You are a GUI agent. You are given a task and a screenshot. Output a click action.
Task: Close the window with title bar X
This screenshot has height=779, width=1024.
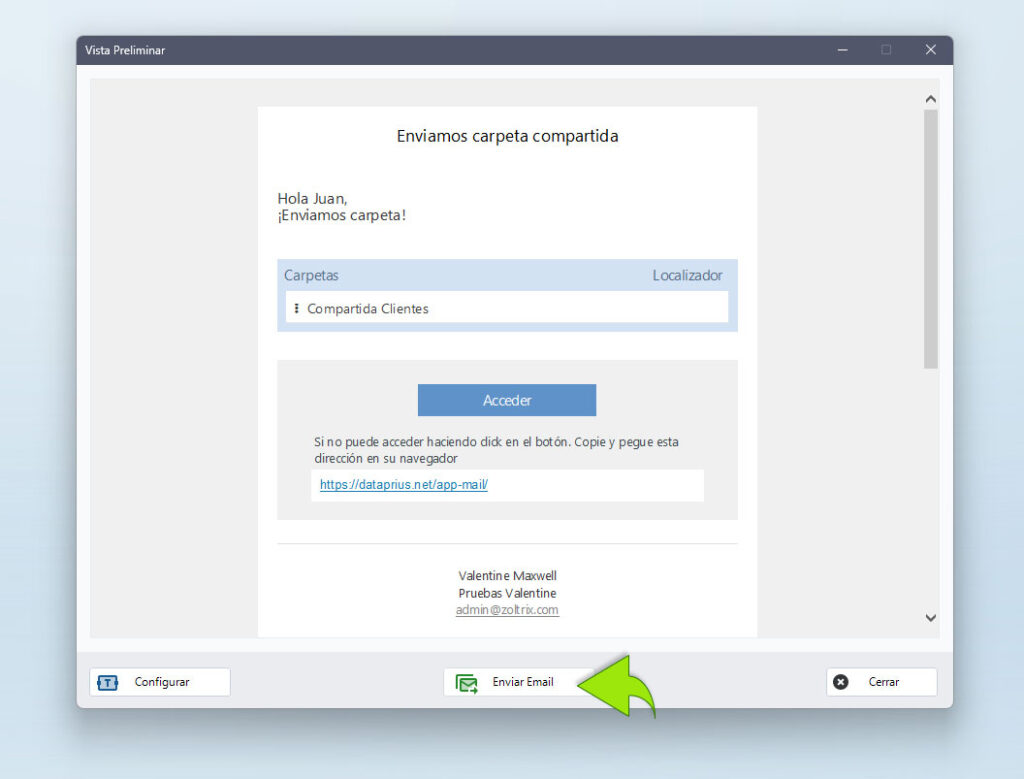[x=930, y=50]
